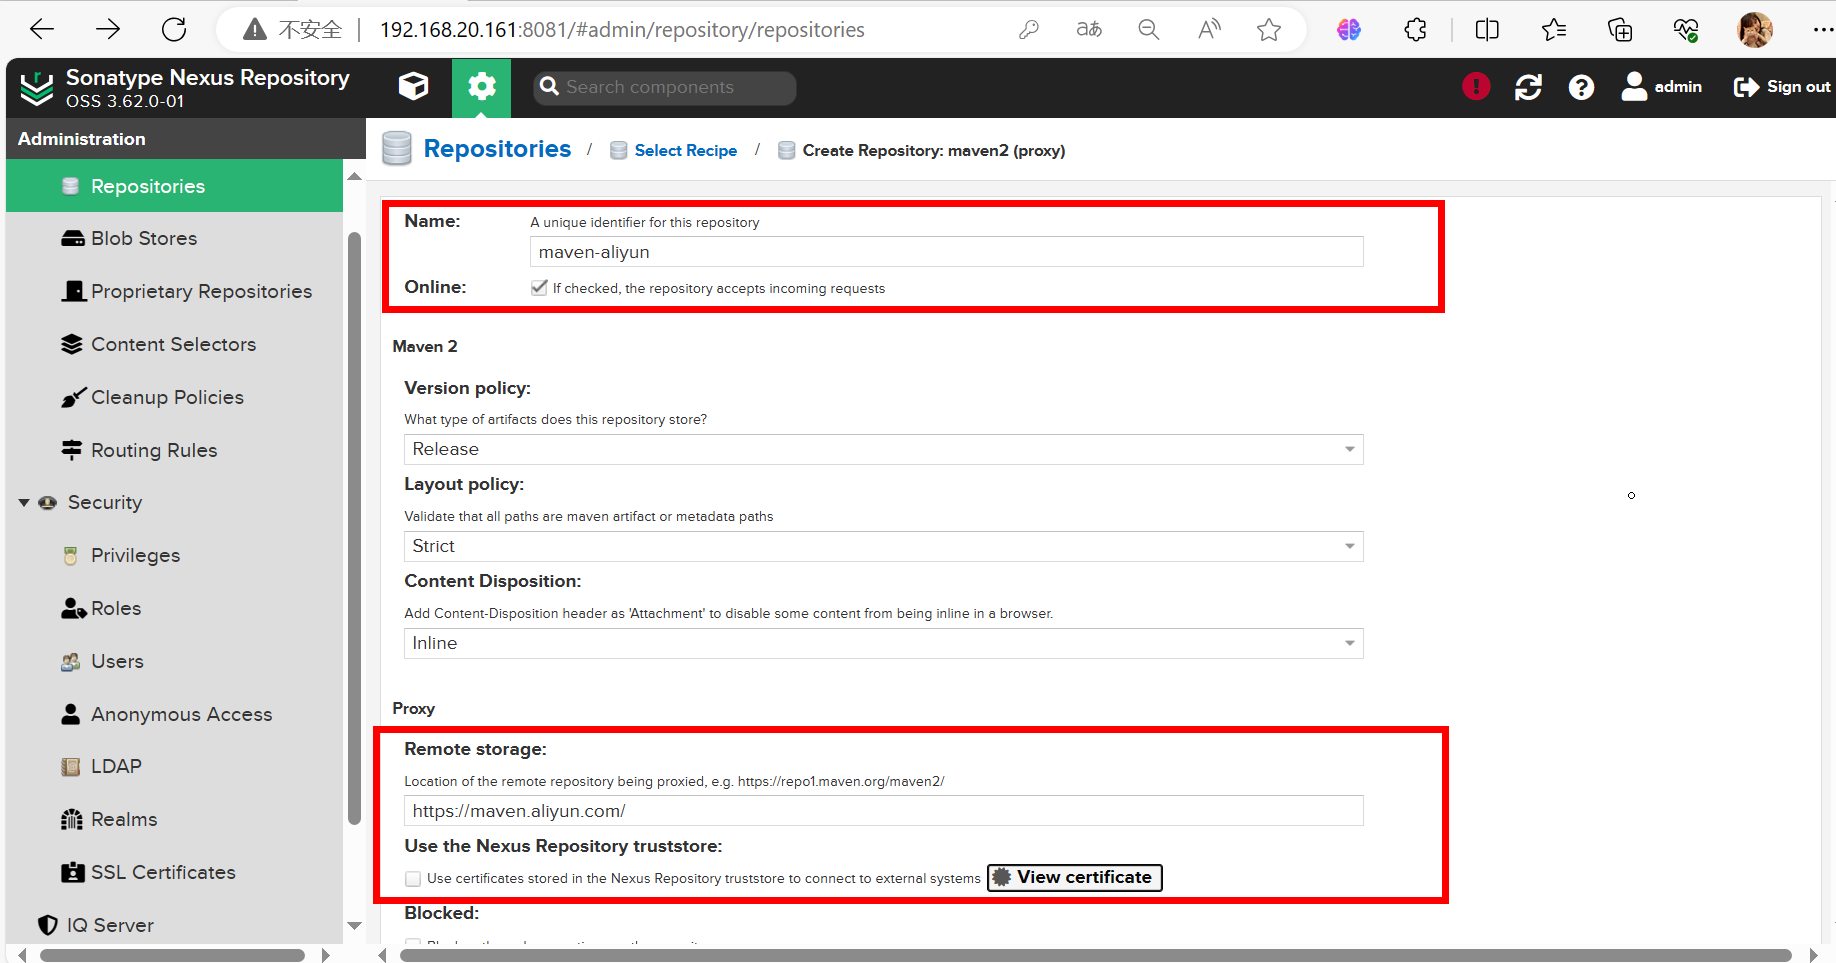The image size is (1836, 963).
Task: Click the Remote storage URL field
Action: point(883,811)
